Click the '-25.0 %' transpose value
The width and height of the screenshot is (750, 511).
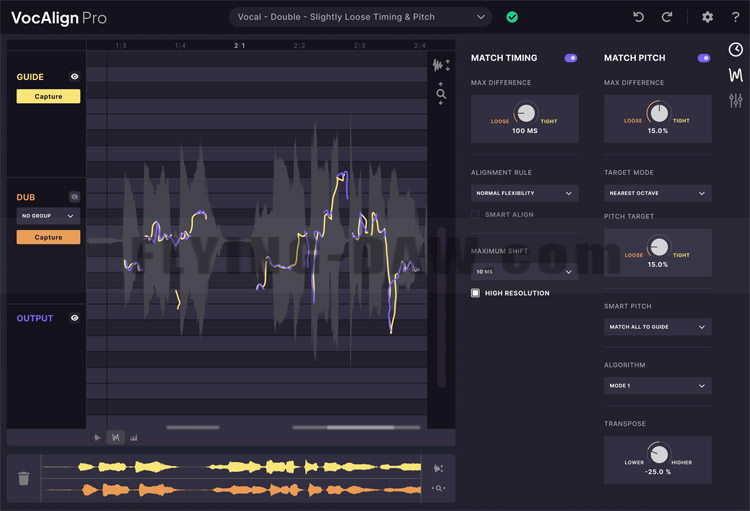click(658, 472)
